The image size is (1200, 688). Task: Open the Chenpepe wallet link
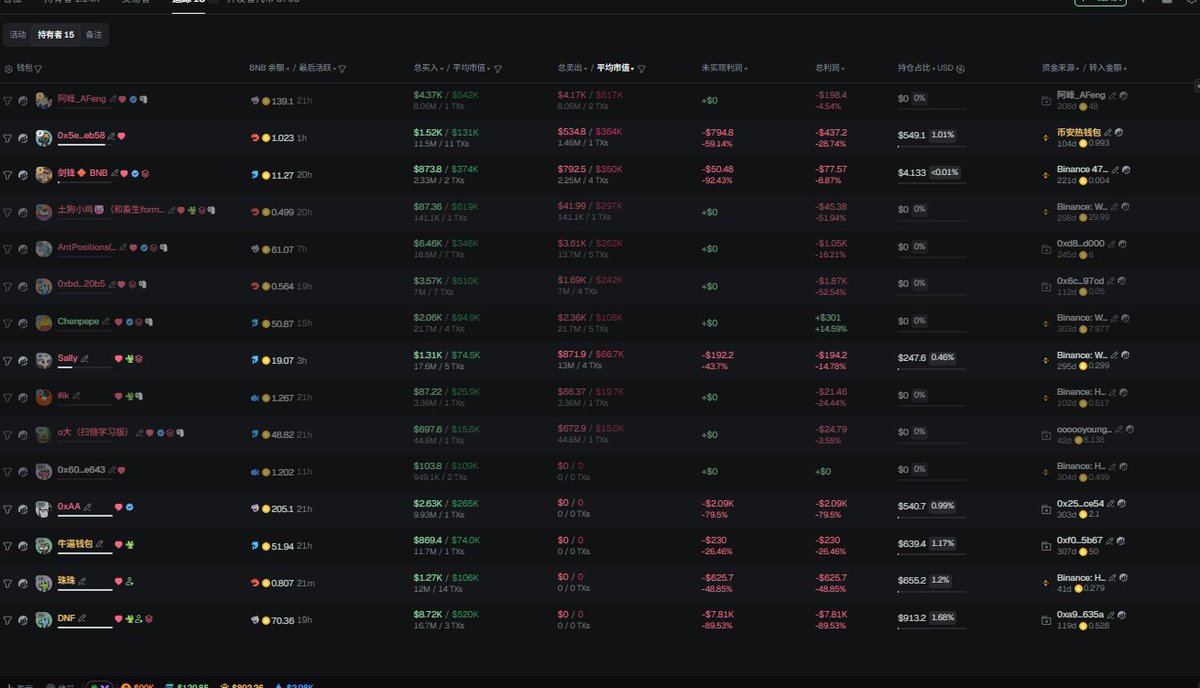click(78, 322)
